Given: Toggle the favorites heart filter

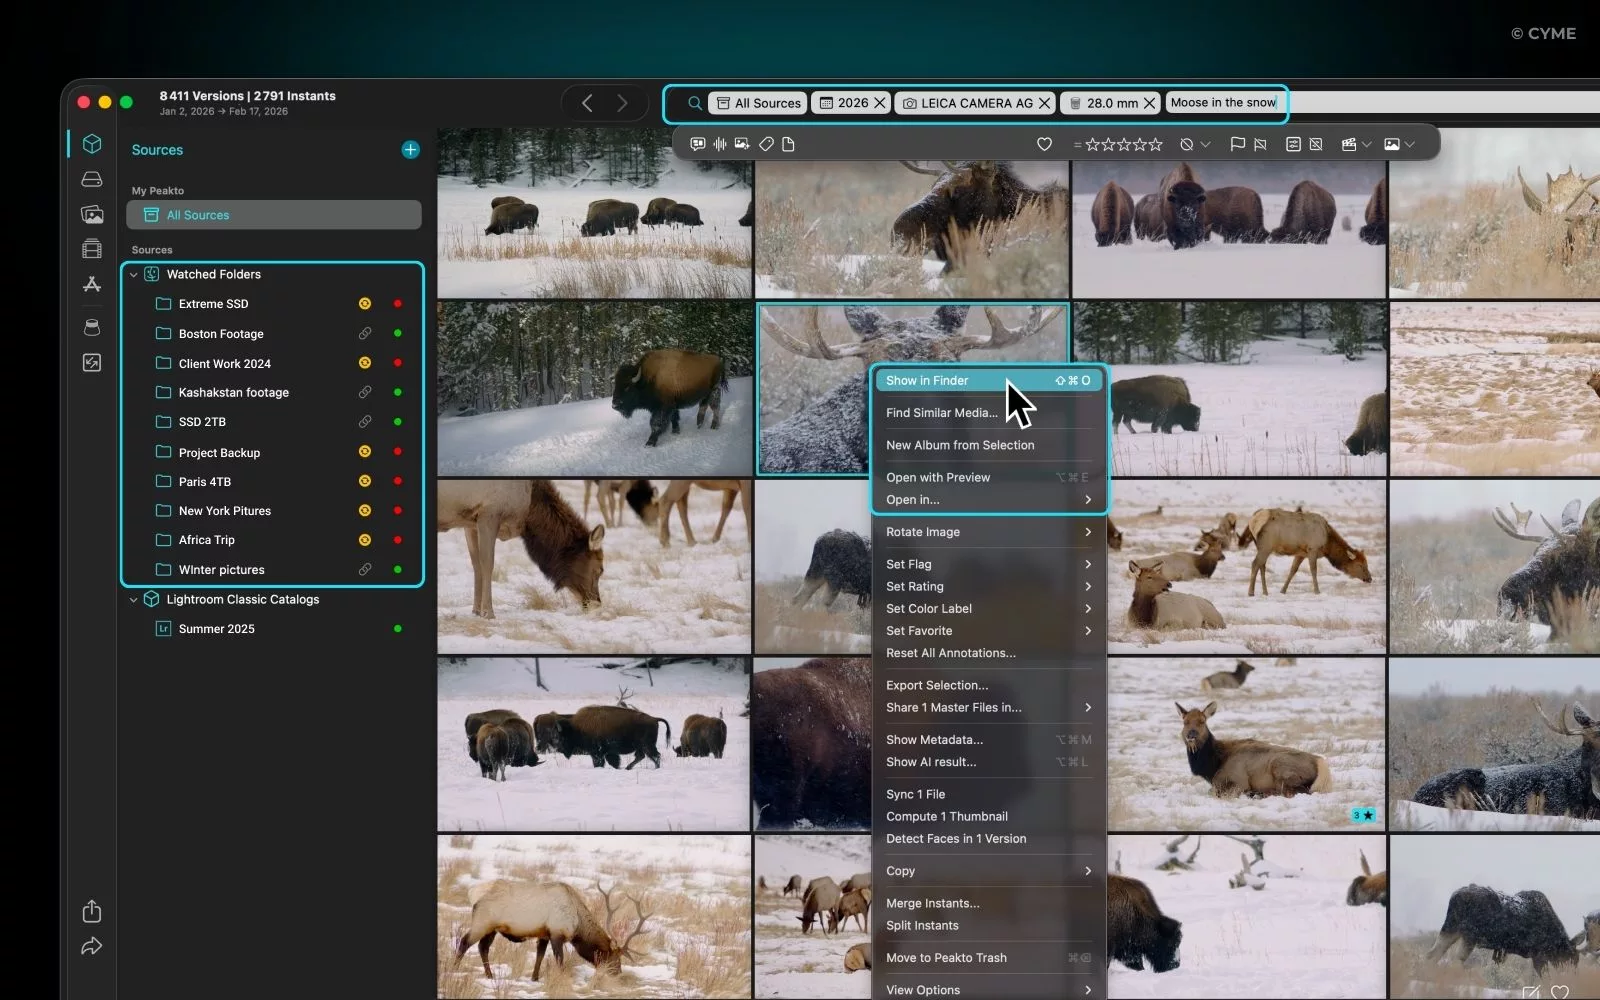Looking at the screenshot, I should tap(1044, 144).
